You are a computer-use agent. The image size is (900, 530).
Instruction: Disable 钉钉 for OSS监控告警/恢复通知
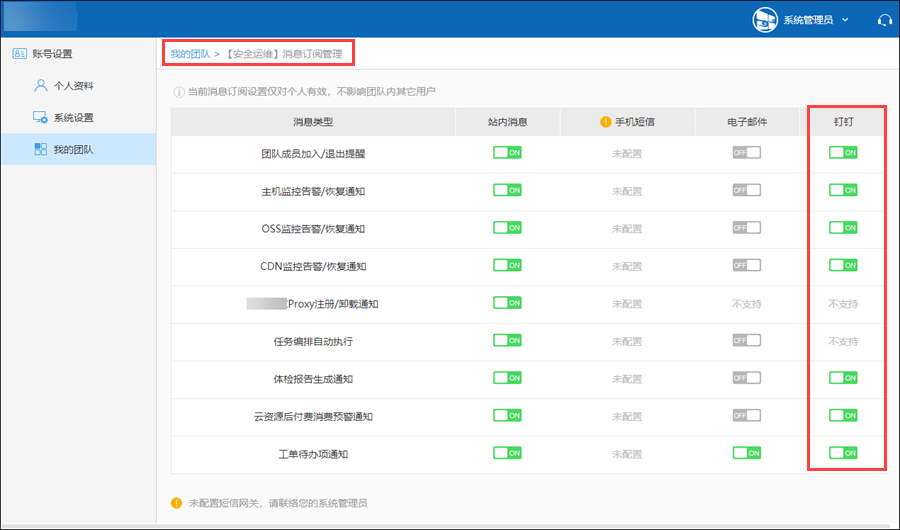843,227
